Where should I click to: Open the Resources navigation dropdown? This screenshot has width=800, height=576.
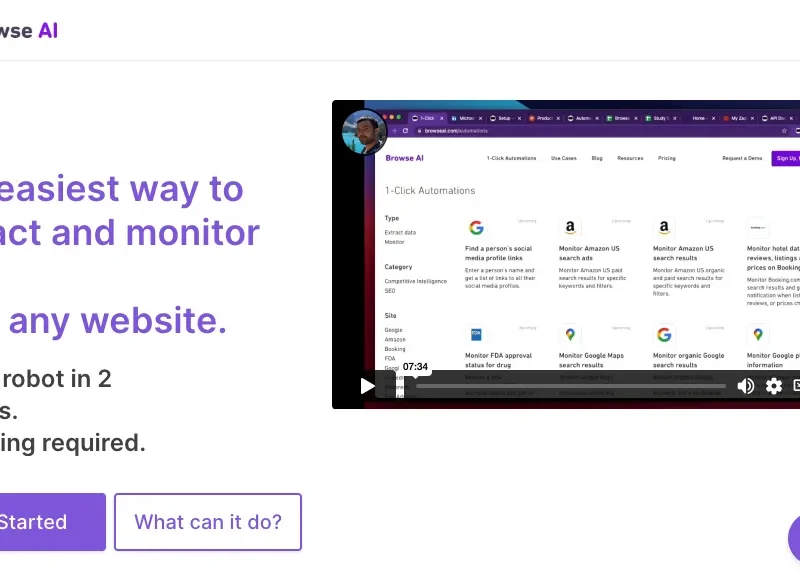click(631, 158)
